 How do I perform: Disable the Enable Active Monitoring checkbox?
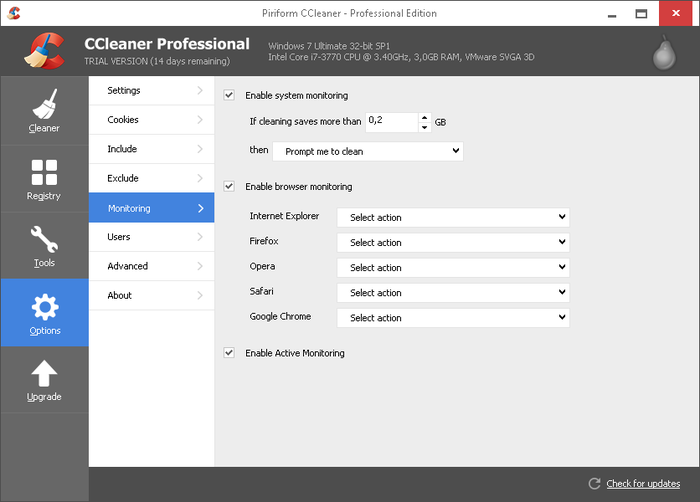[229, 353]
